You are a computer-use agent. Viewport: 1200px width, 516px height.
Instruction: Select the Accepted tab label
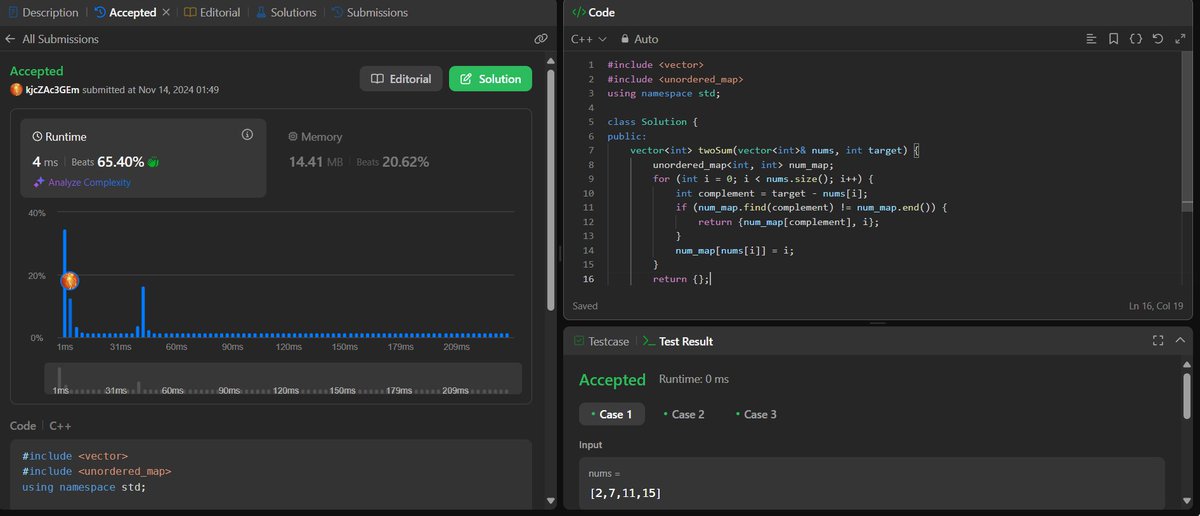click(x=132, y=13)
